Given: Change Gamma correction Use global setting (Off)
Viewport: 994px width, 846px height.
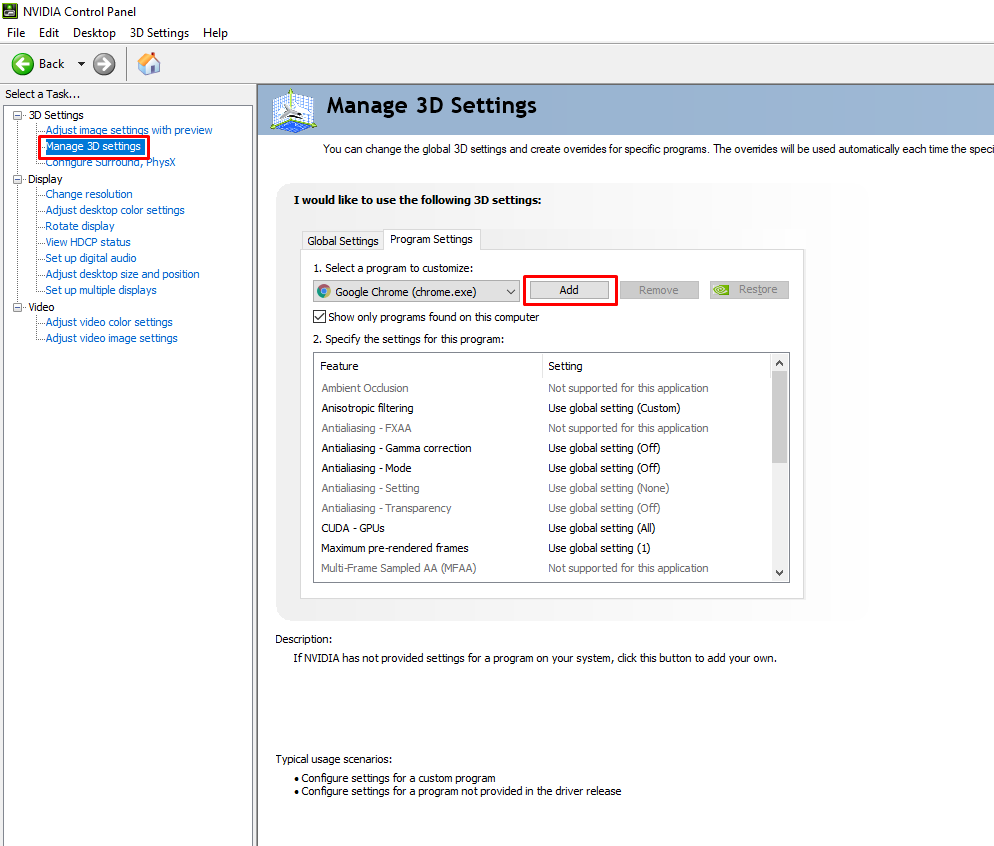Looking at the screenshot, I should point(604,448).
